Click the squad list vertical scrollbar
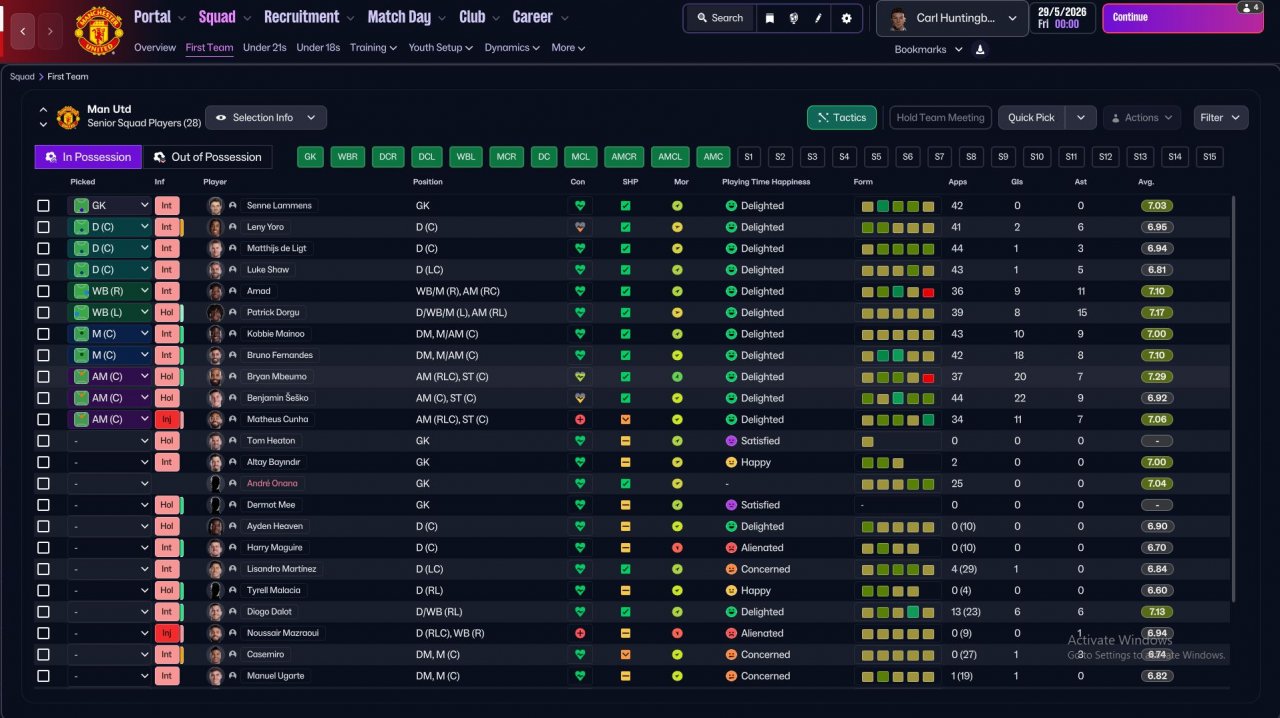 tap(1232, 398)
